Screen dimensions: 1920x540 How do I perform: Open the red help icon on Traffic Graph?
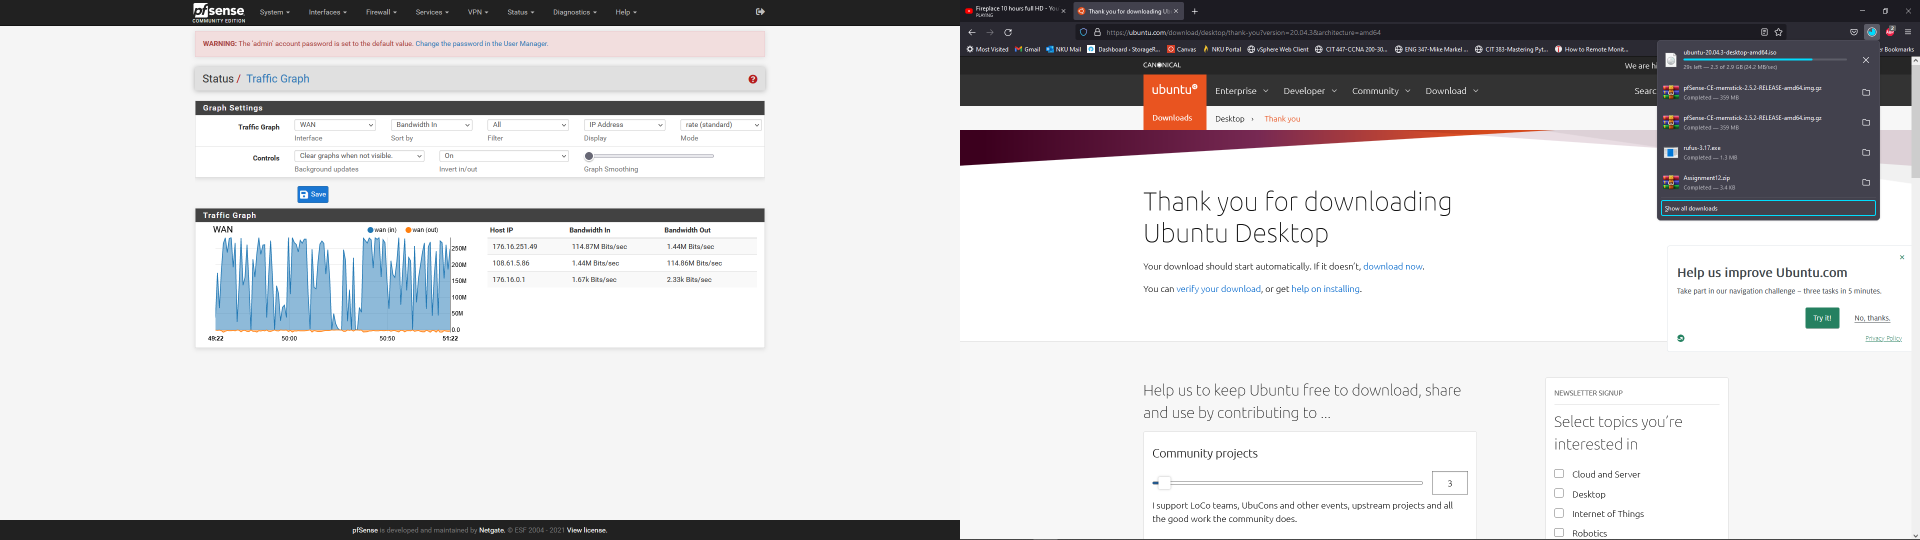click(x=753, y=79)
